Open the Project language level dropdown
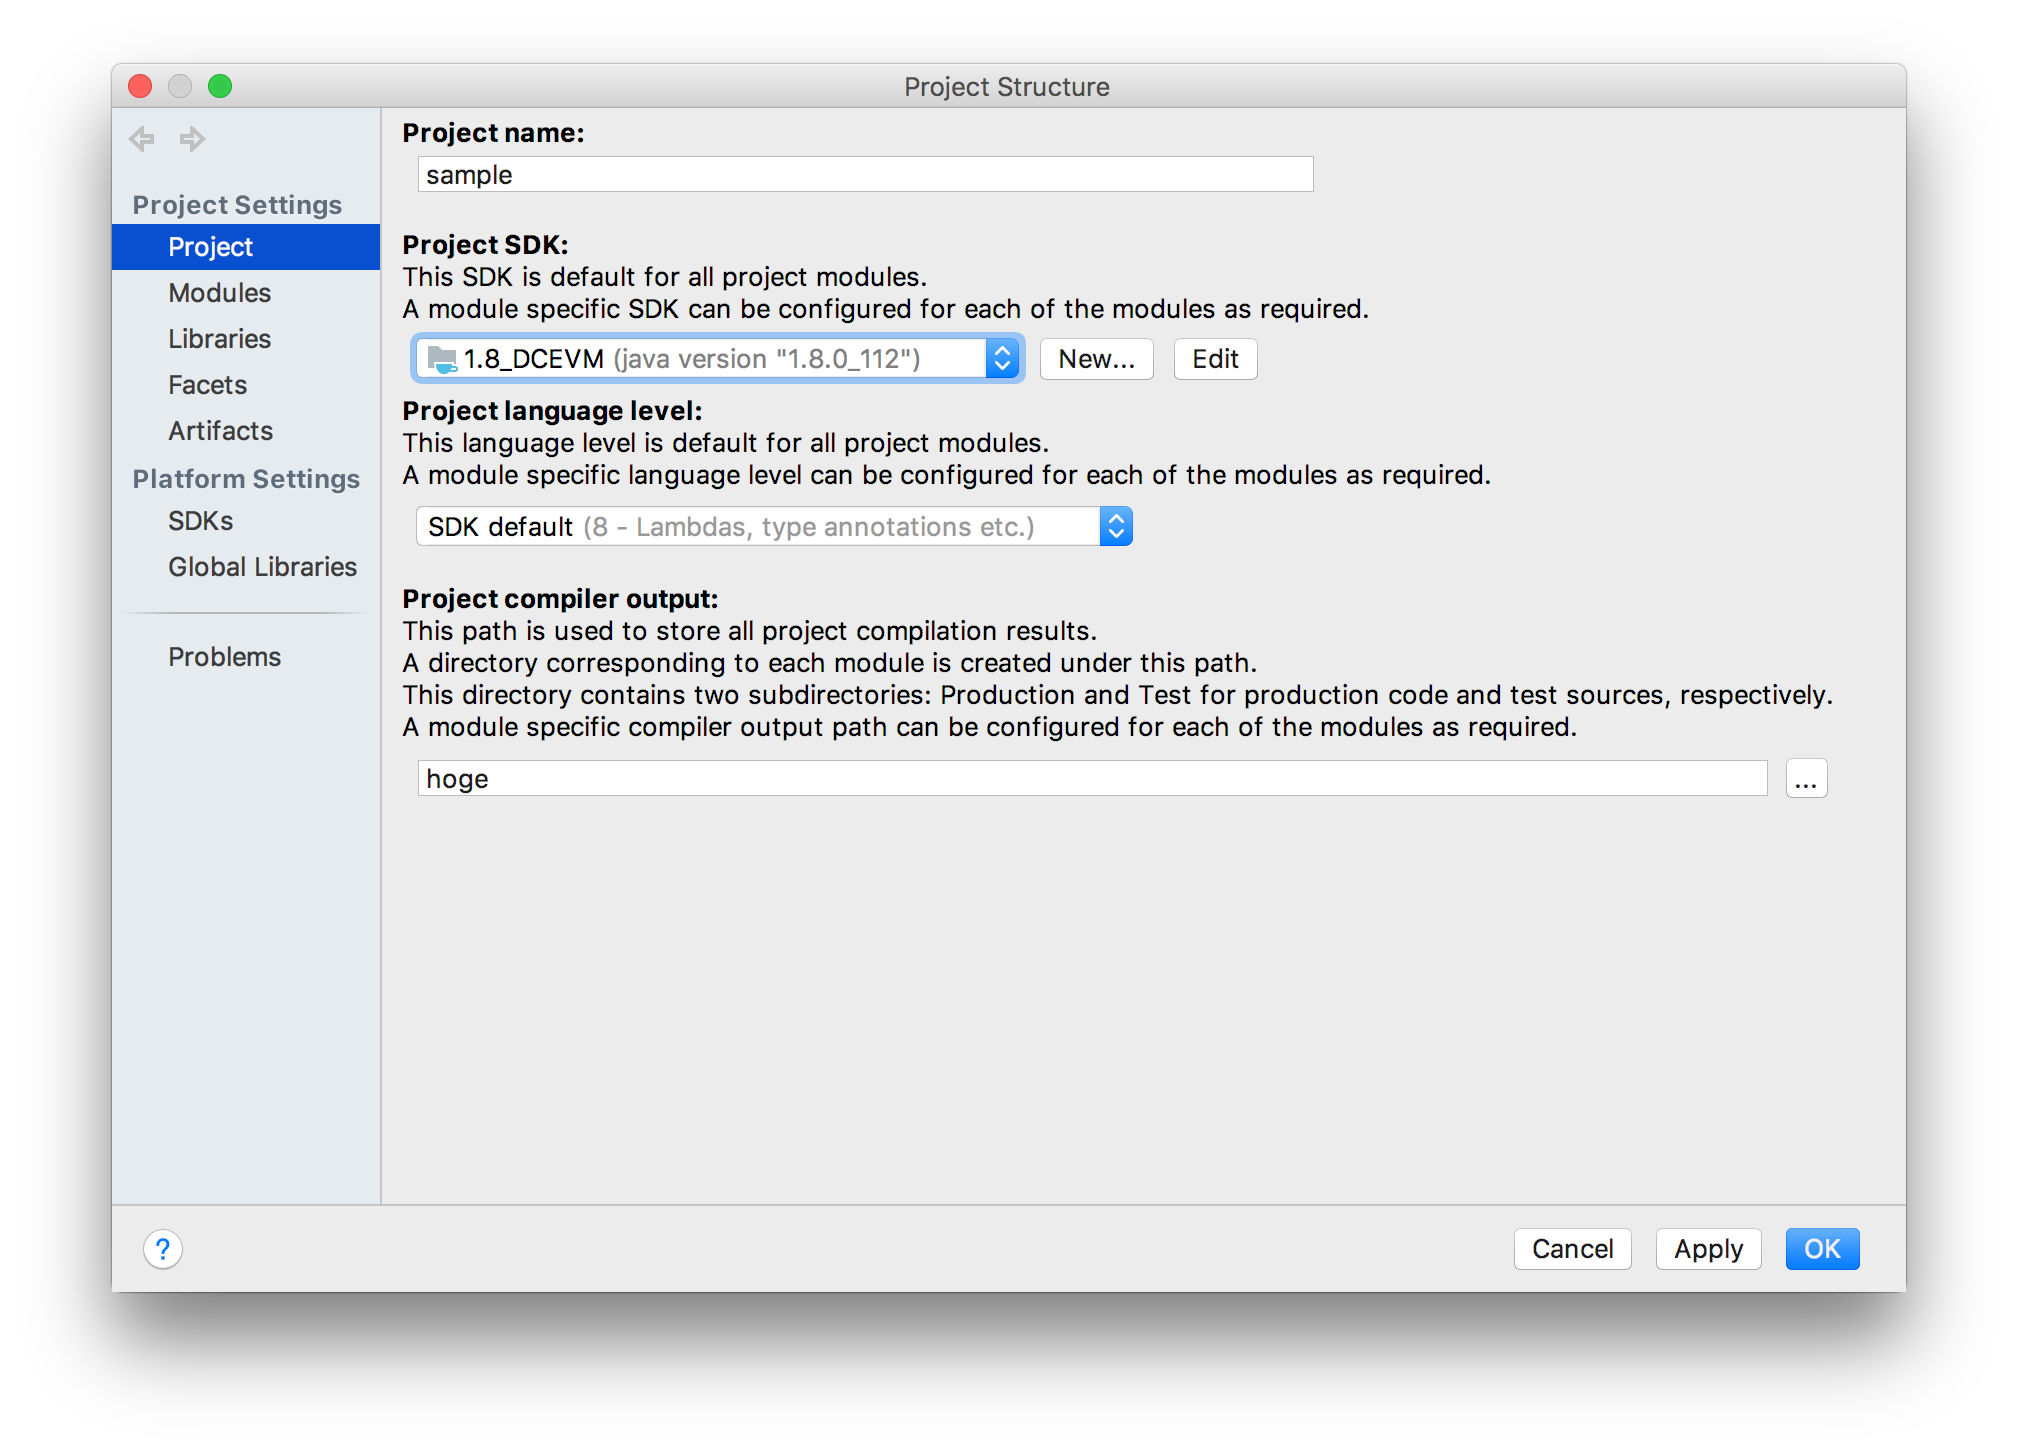 click(x=1117, y=525)
